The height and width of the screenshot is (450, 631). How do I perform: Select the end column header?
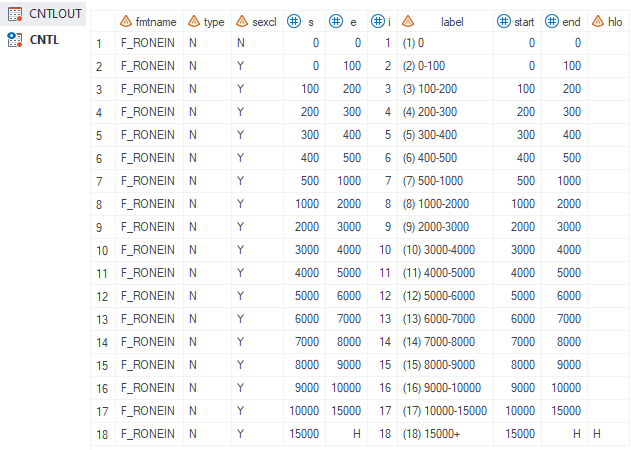[x=565, y=21]
